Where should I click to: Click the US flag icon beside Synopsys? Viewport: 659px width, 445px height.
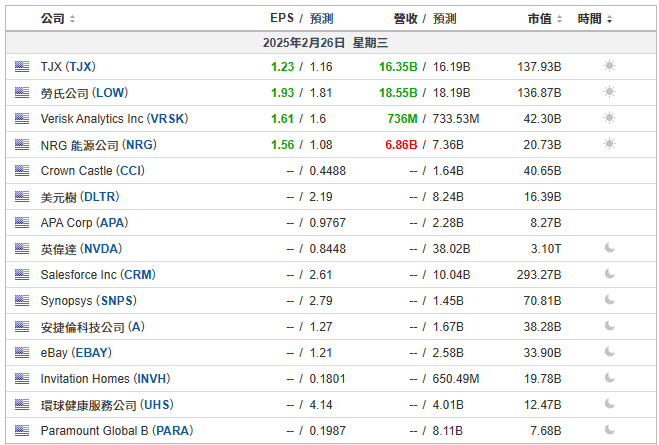[22, 300]
